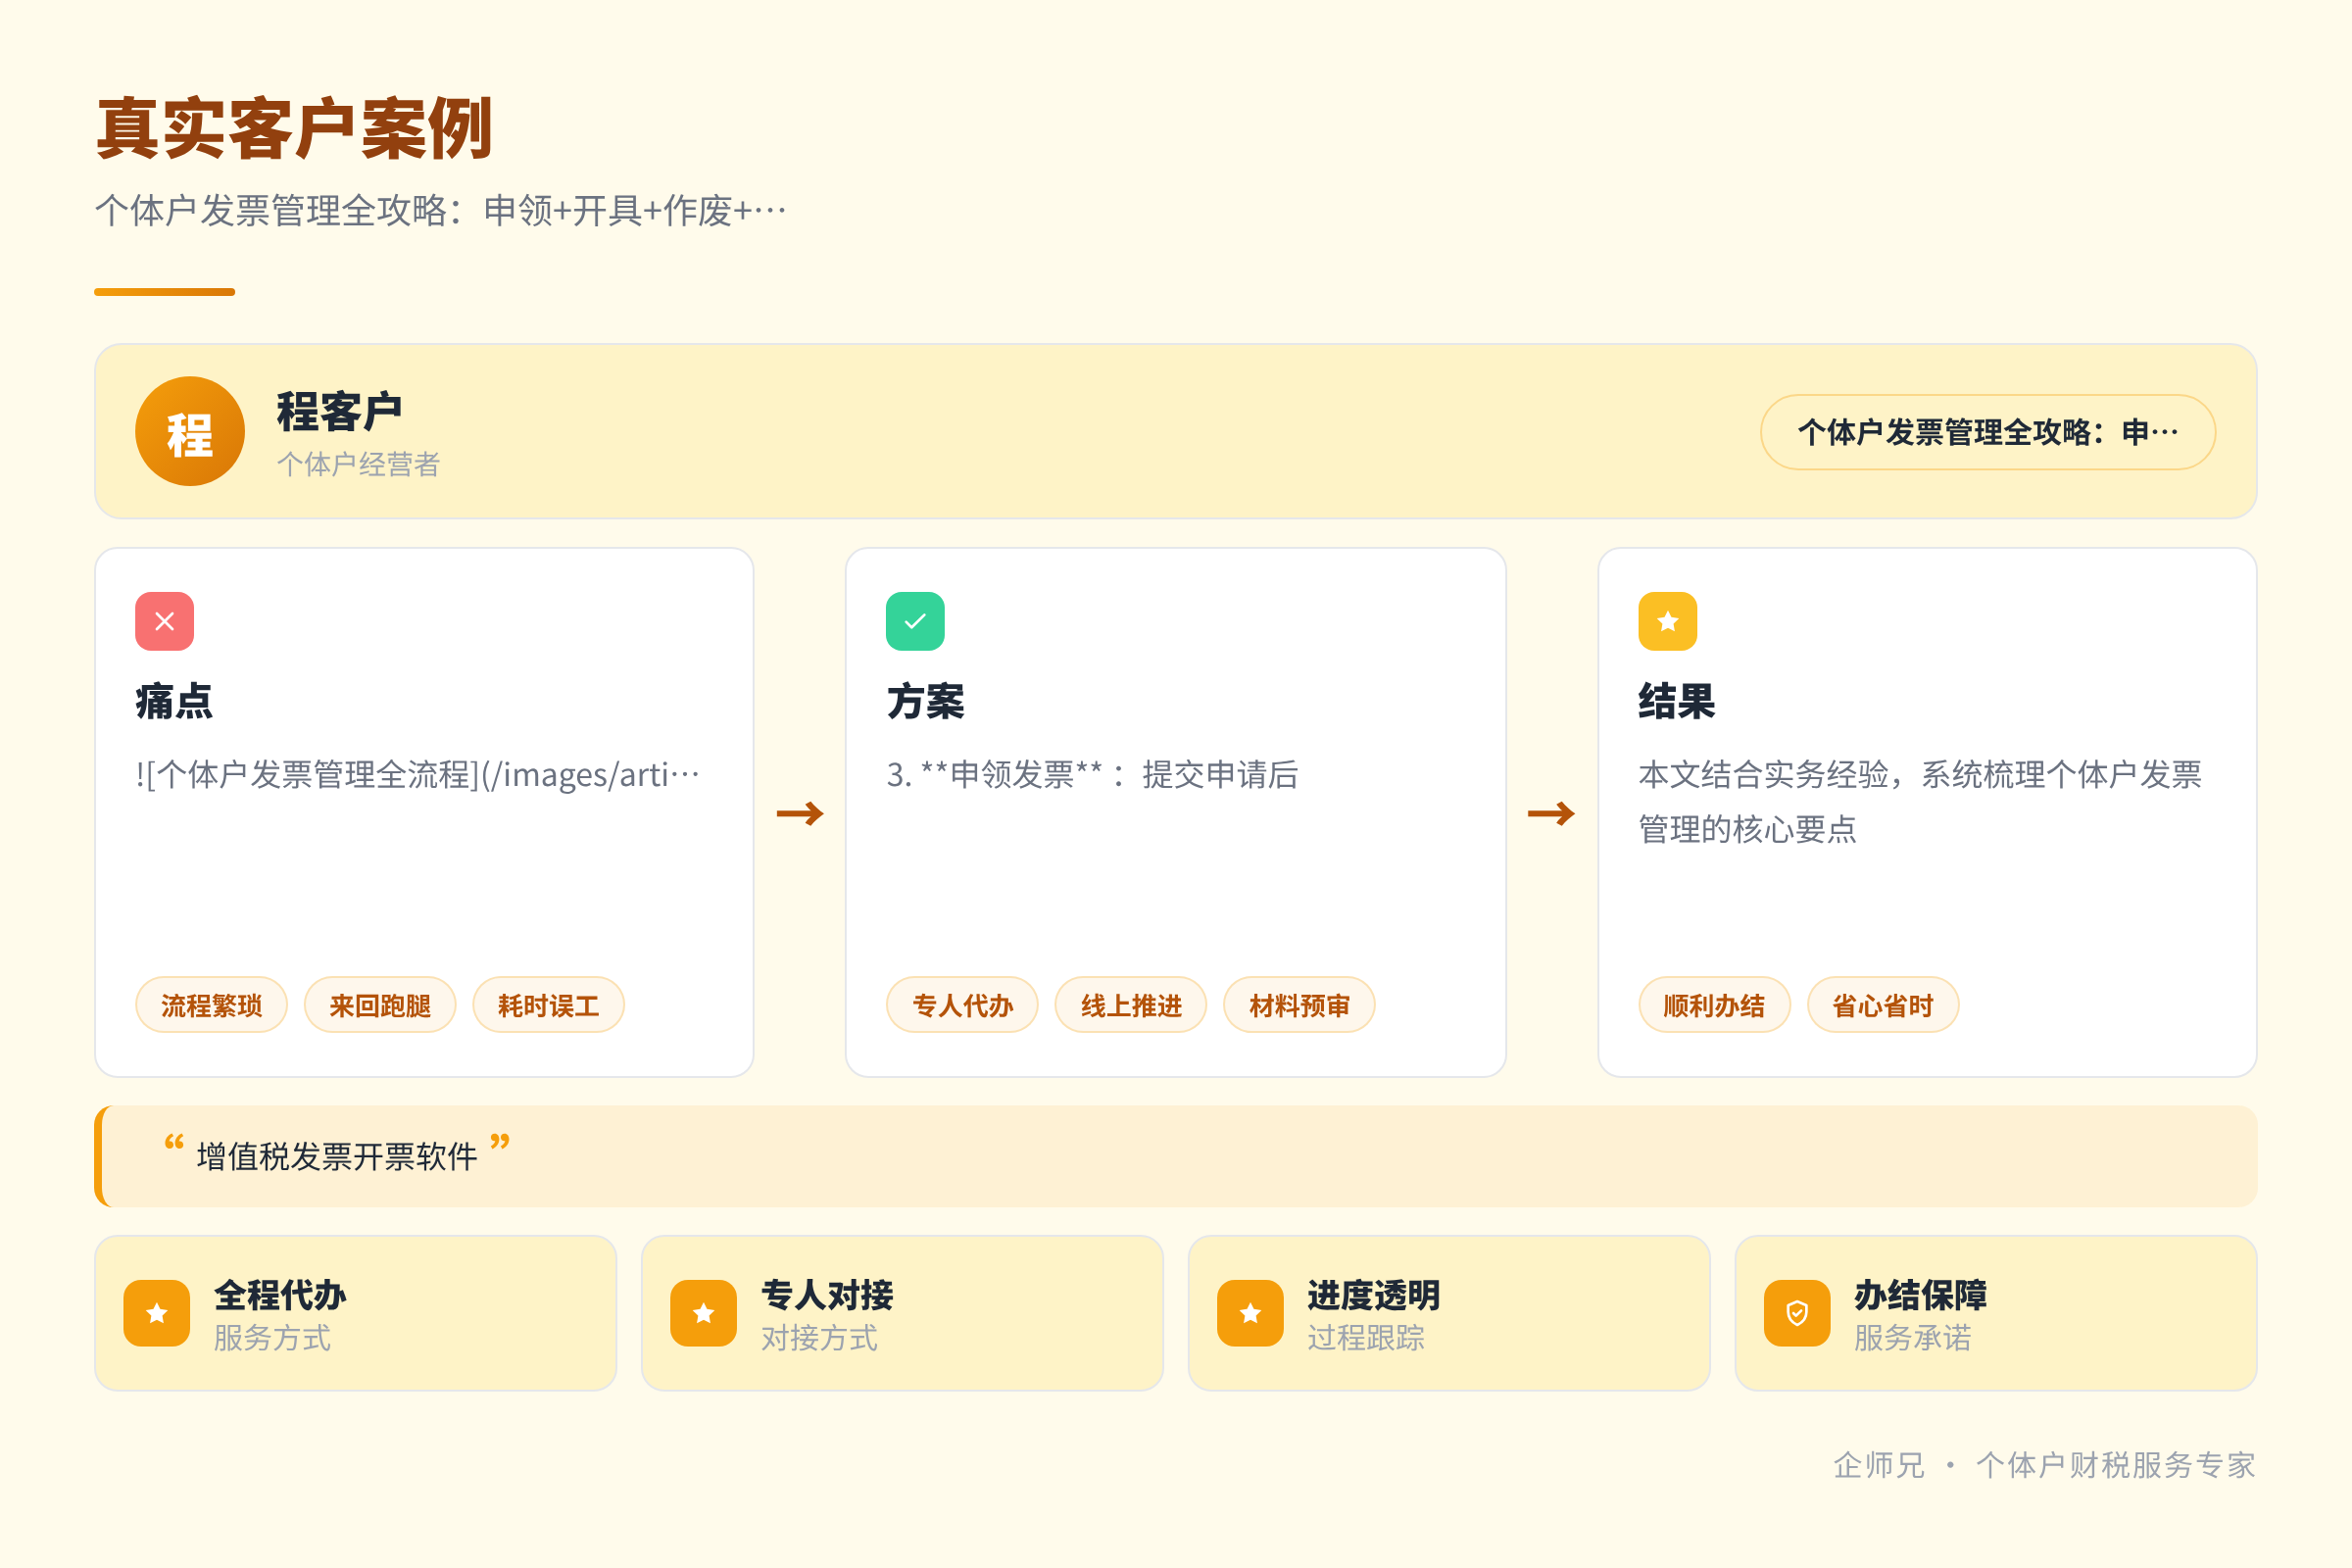Click the 线上推进 tag
Image resolution: width=2352 pixels, height=1568 pixels.
click(1131, 1004)
